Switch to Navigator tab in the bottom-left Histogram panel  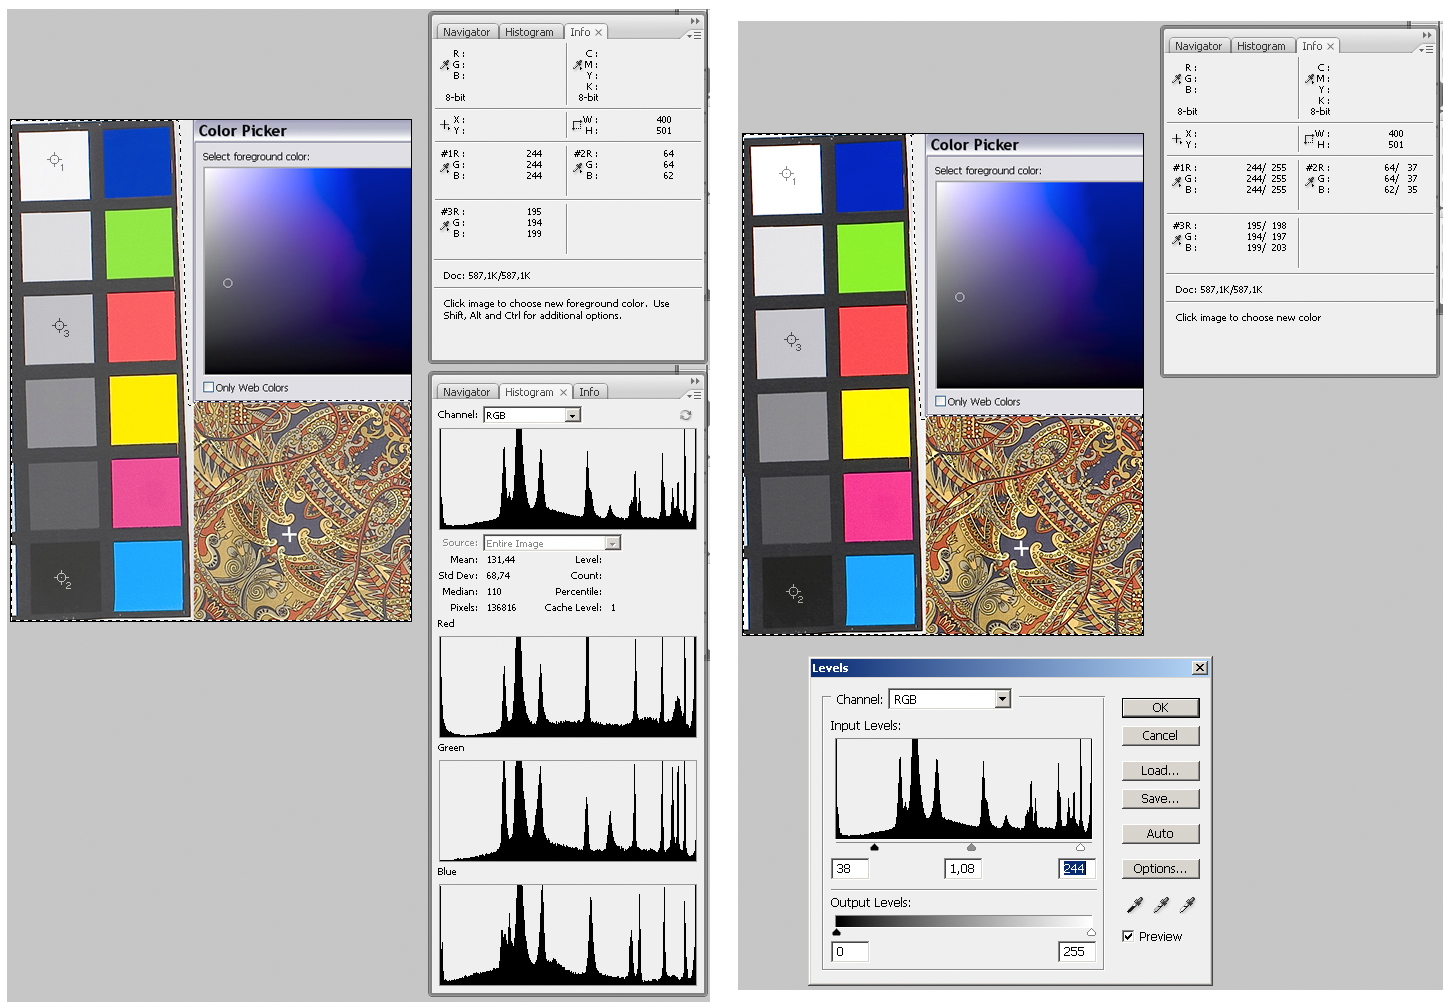tap(466, 392)
